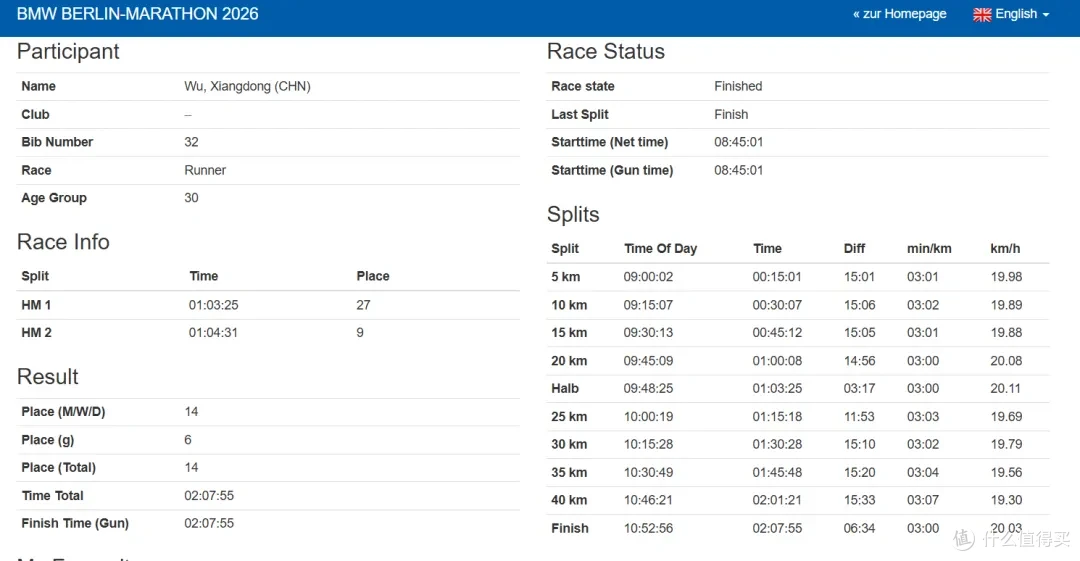The width and height of the screenshot is (1080, 561).
Task: Click the Splits section heading
Action: point(573,214)
